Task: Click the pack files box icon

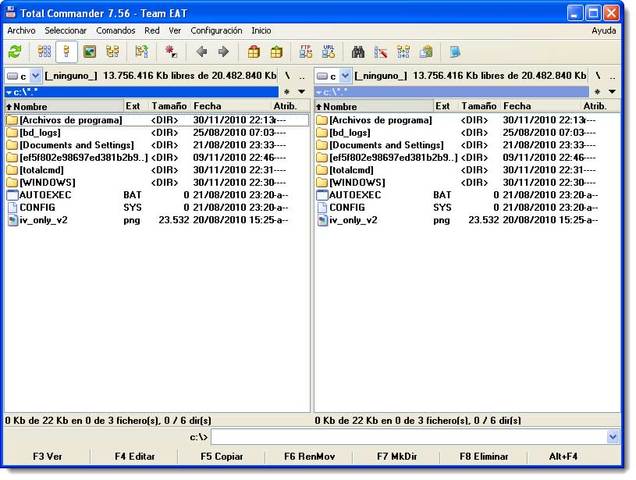Action: click(x=254, y=52)
